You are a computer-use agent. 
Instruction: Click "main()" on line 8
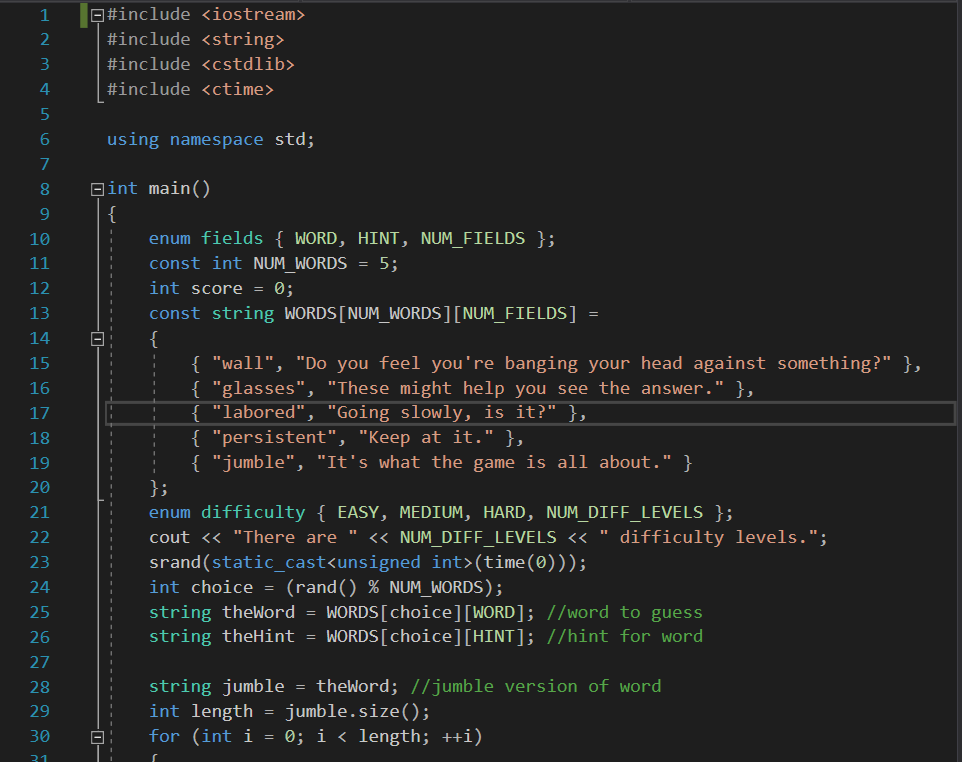pos(179,189)
